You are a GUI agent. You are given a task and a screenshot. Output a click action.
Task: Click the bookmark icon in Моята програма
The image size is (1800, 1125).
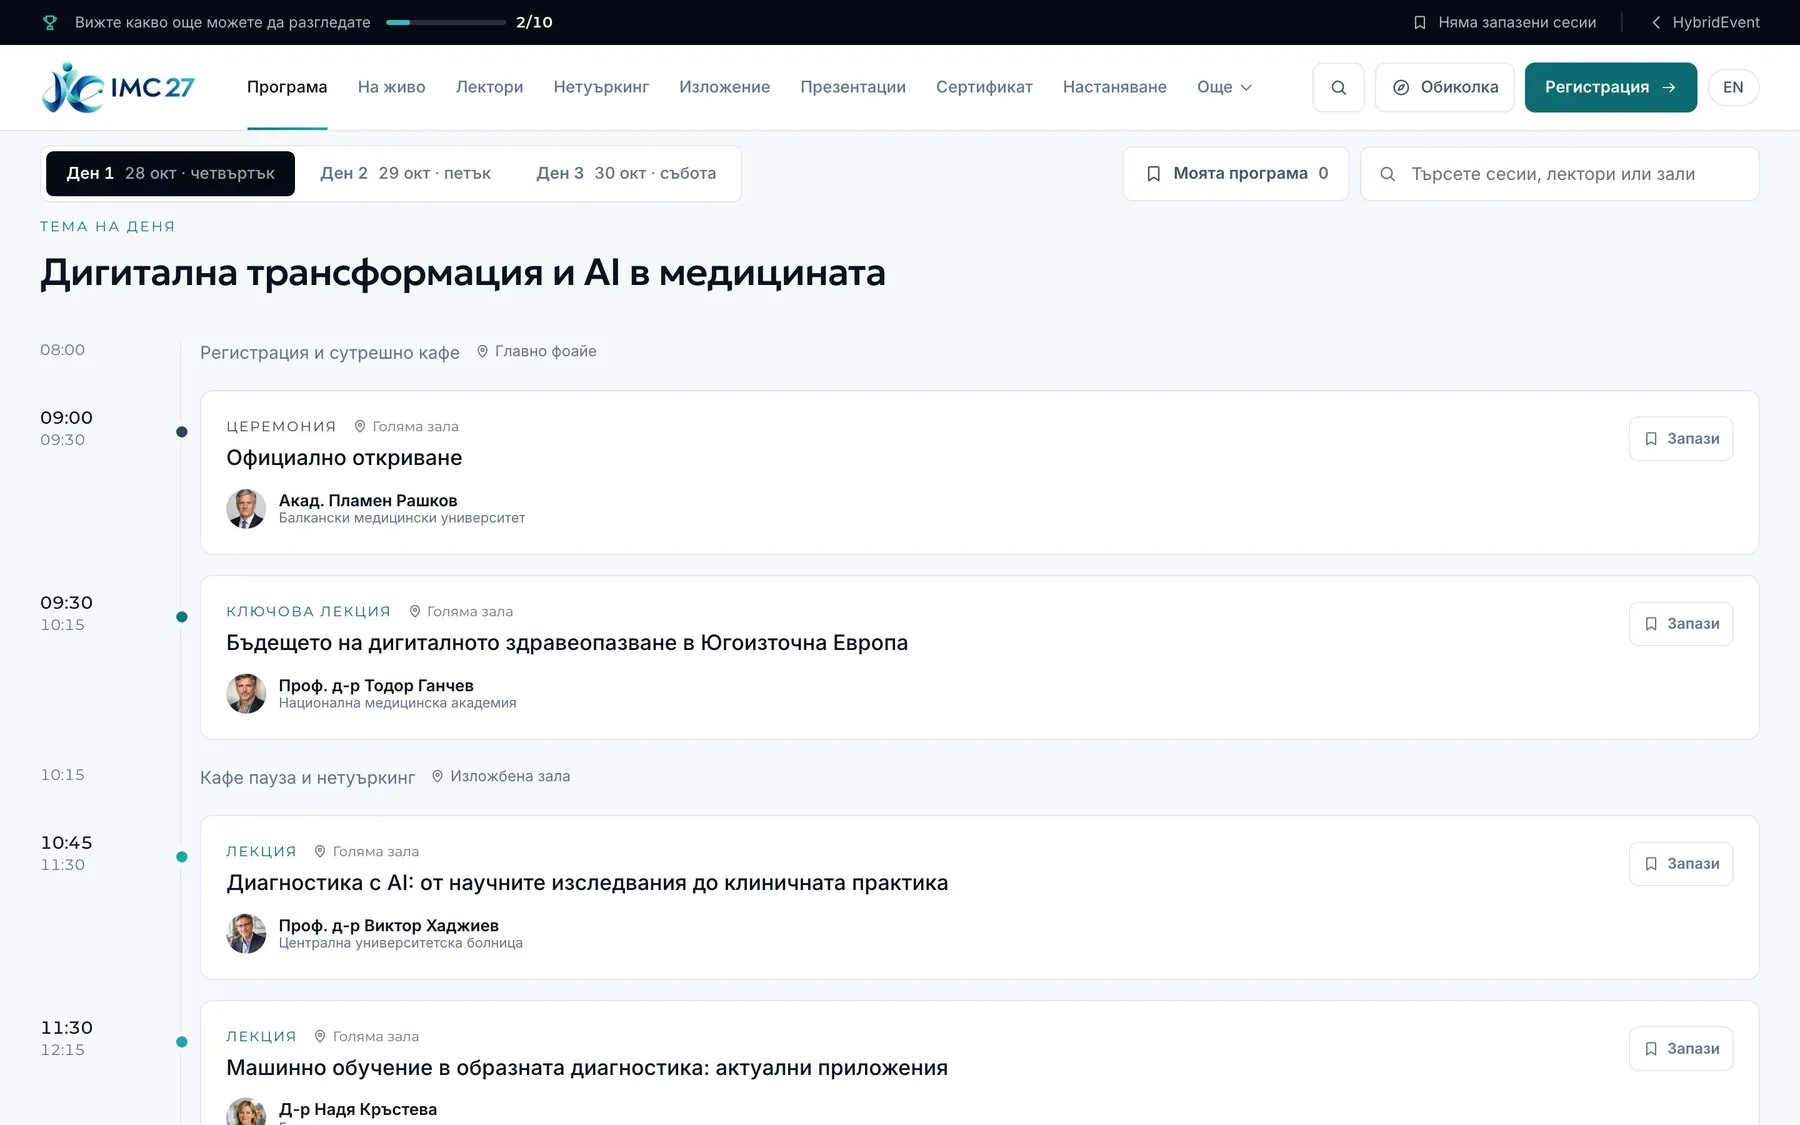(1153, 174)
